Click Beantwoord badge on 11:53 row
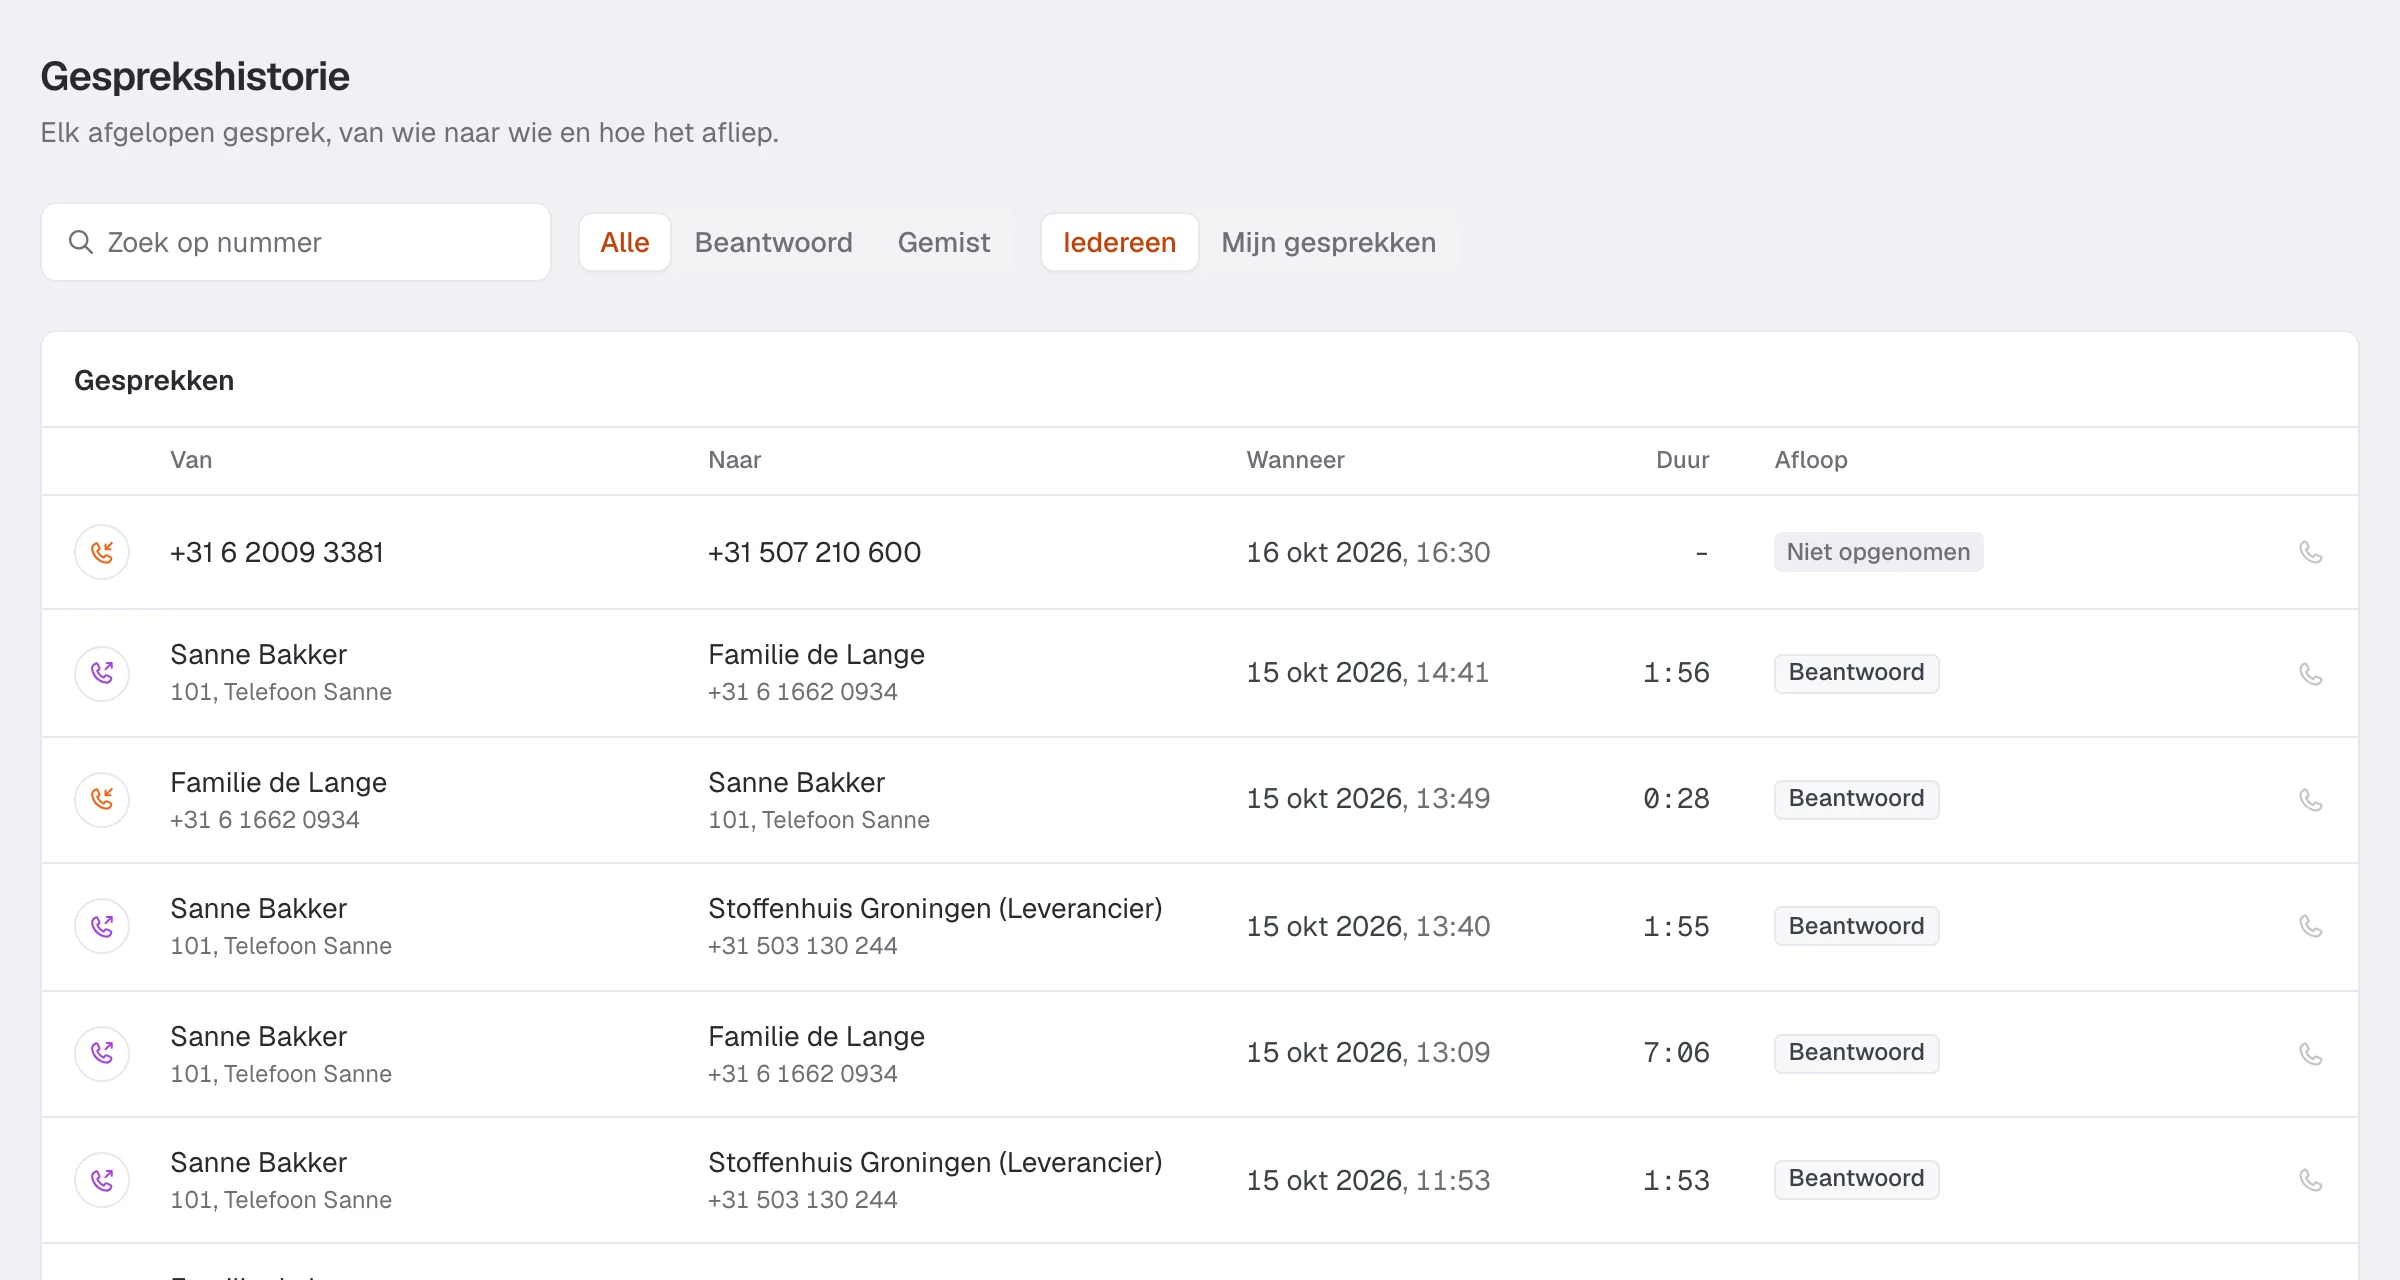This screenshot has height=1280, width=2400. coord(1856,1179)
